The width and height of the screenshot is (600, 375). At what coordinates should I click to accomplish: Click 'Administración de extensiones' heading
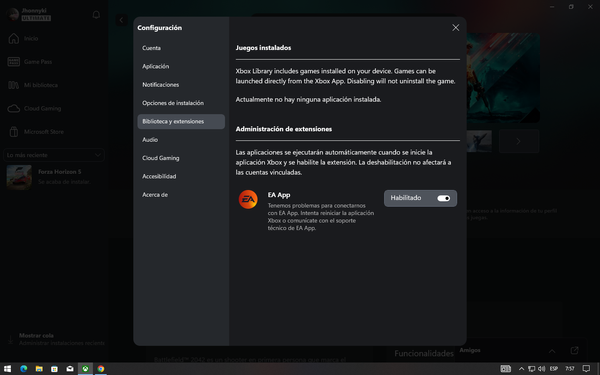point(284,129)
